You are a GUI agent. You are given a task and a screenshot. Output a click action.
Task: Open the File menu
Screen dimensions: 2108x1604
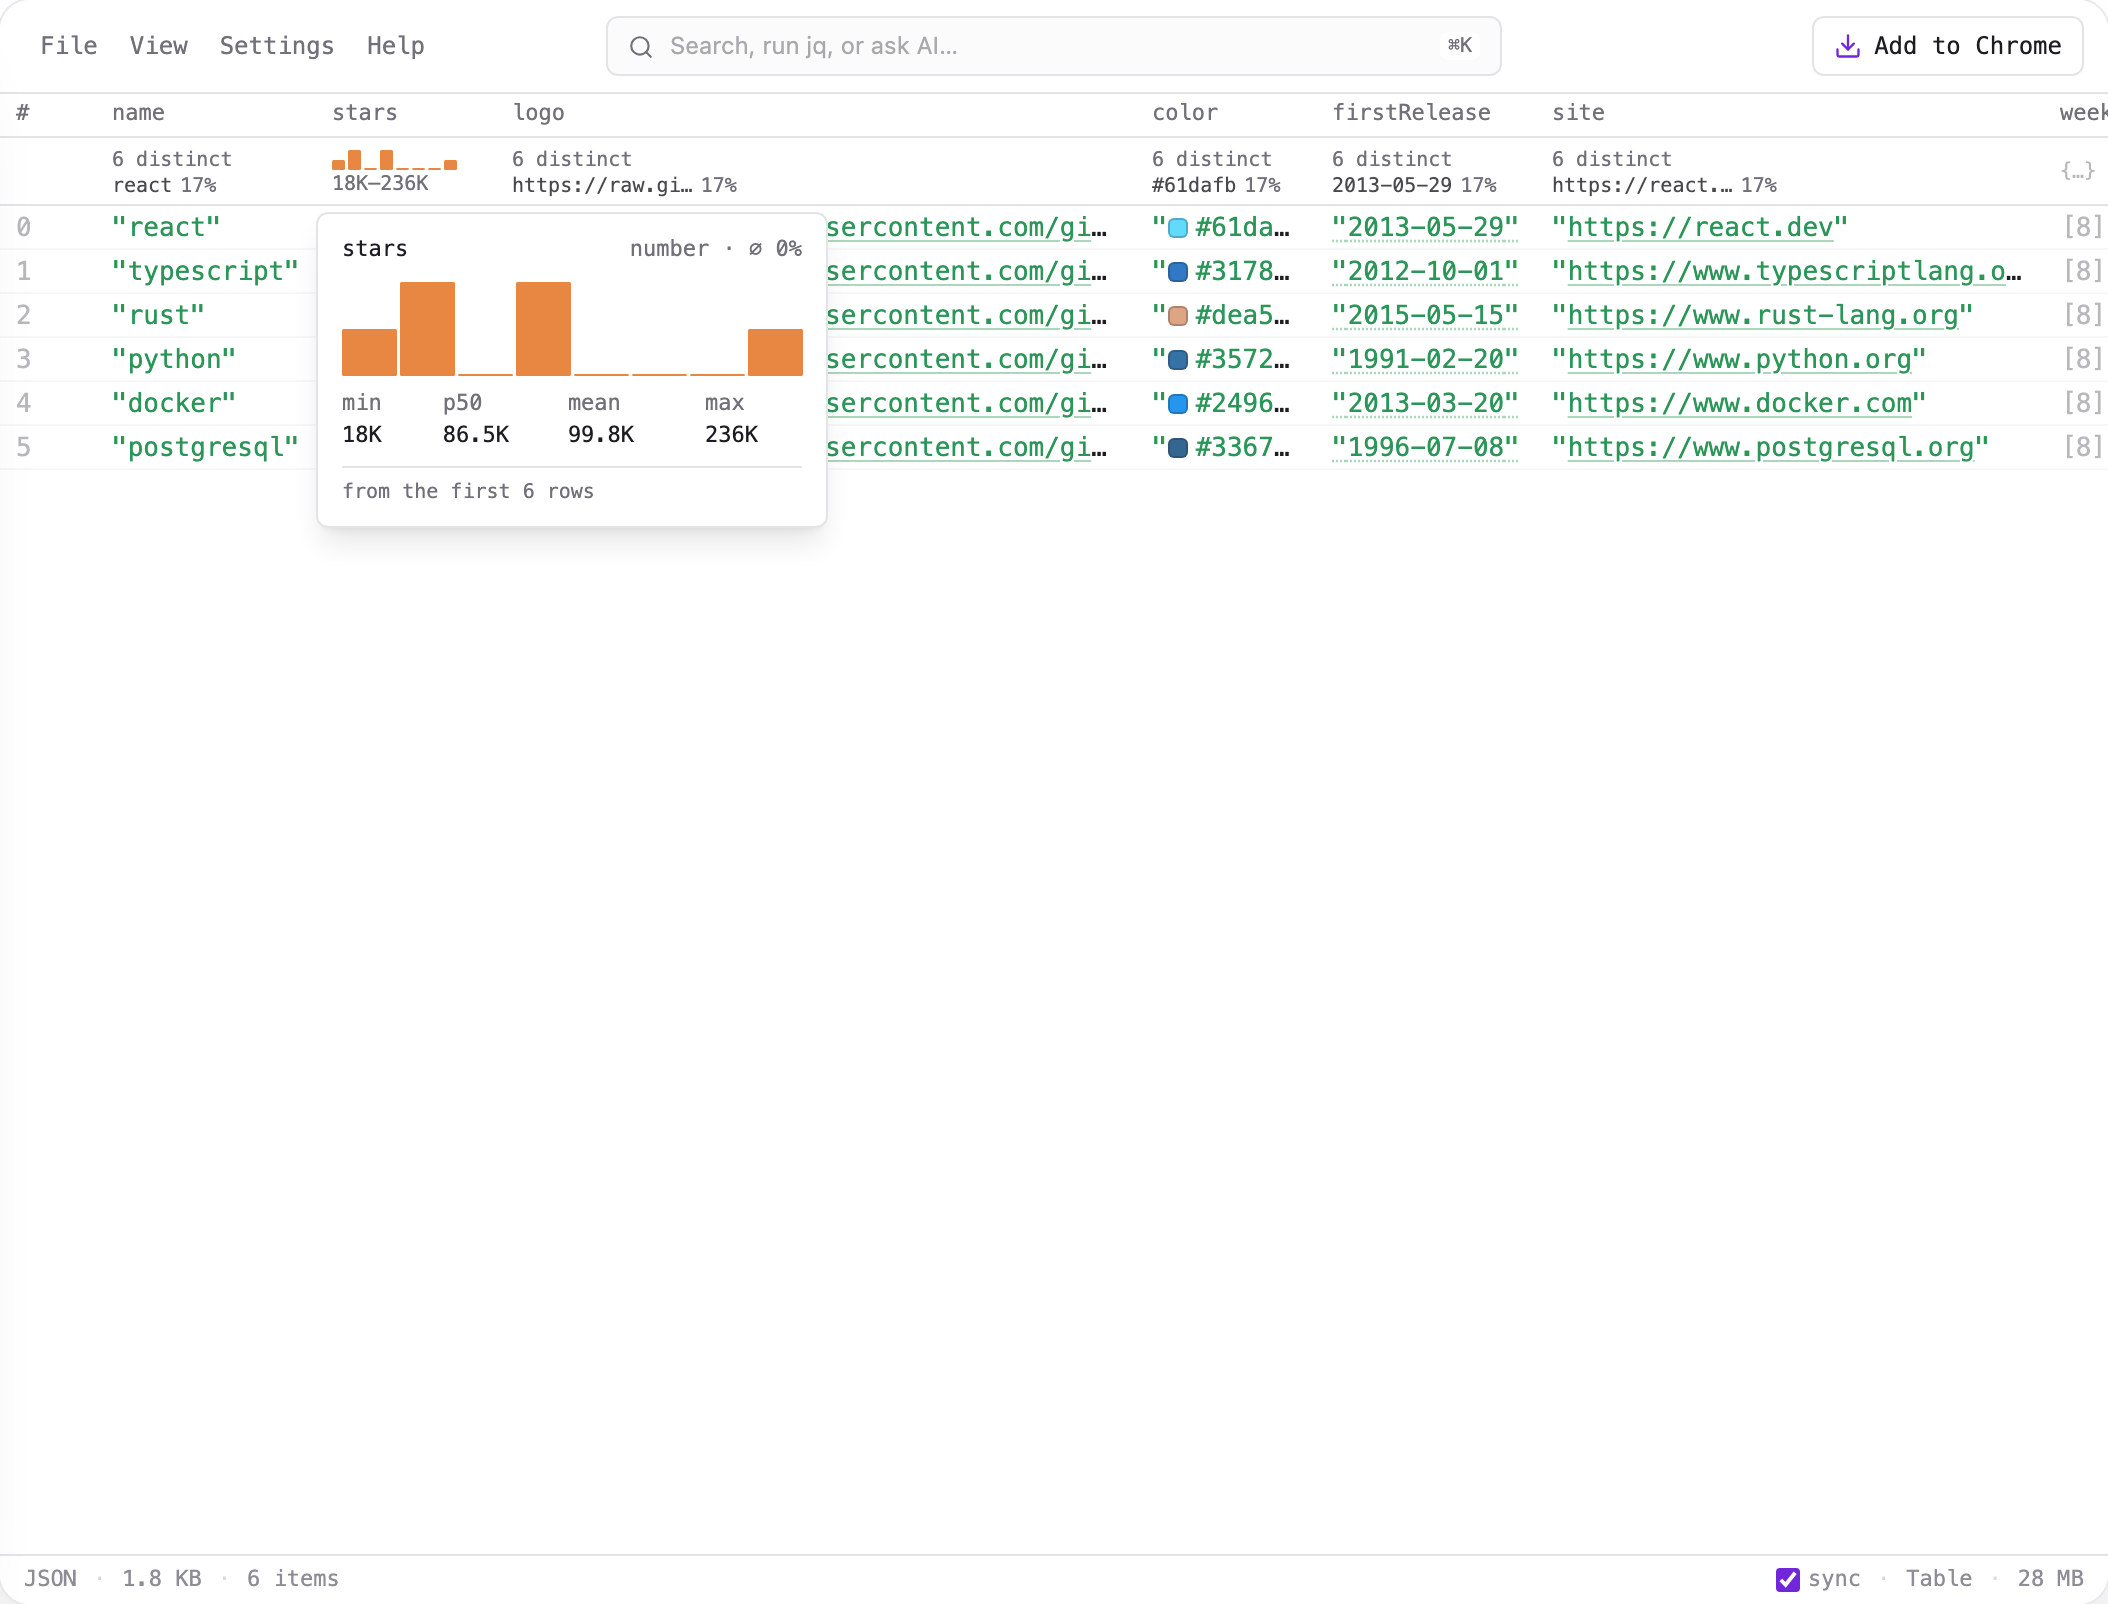coord(69,46)
